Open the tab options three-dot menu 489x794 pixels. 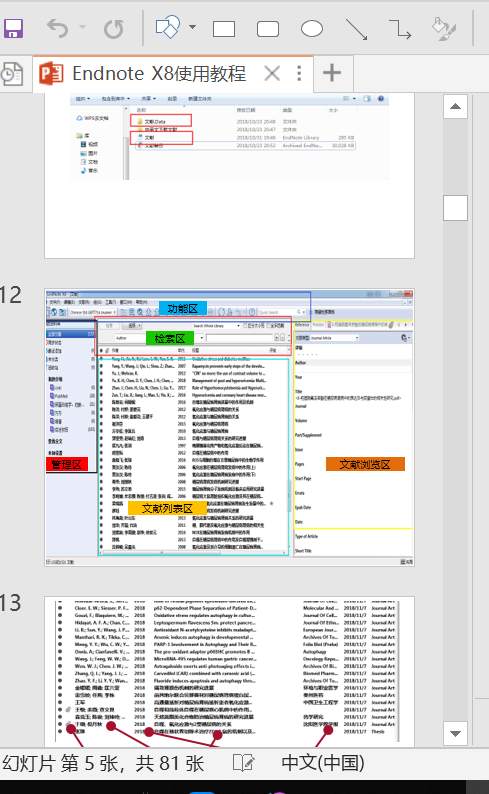point(299,74)
